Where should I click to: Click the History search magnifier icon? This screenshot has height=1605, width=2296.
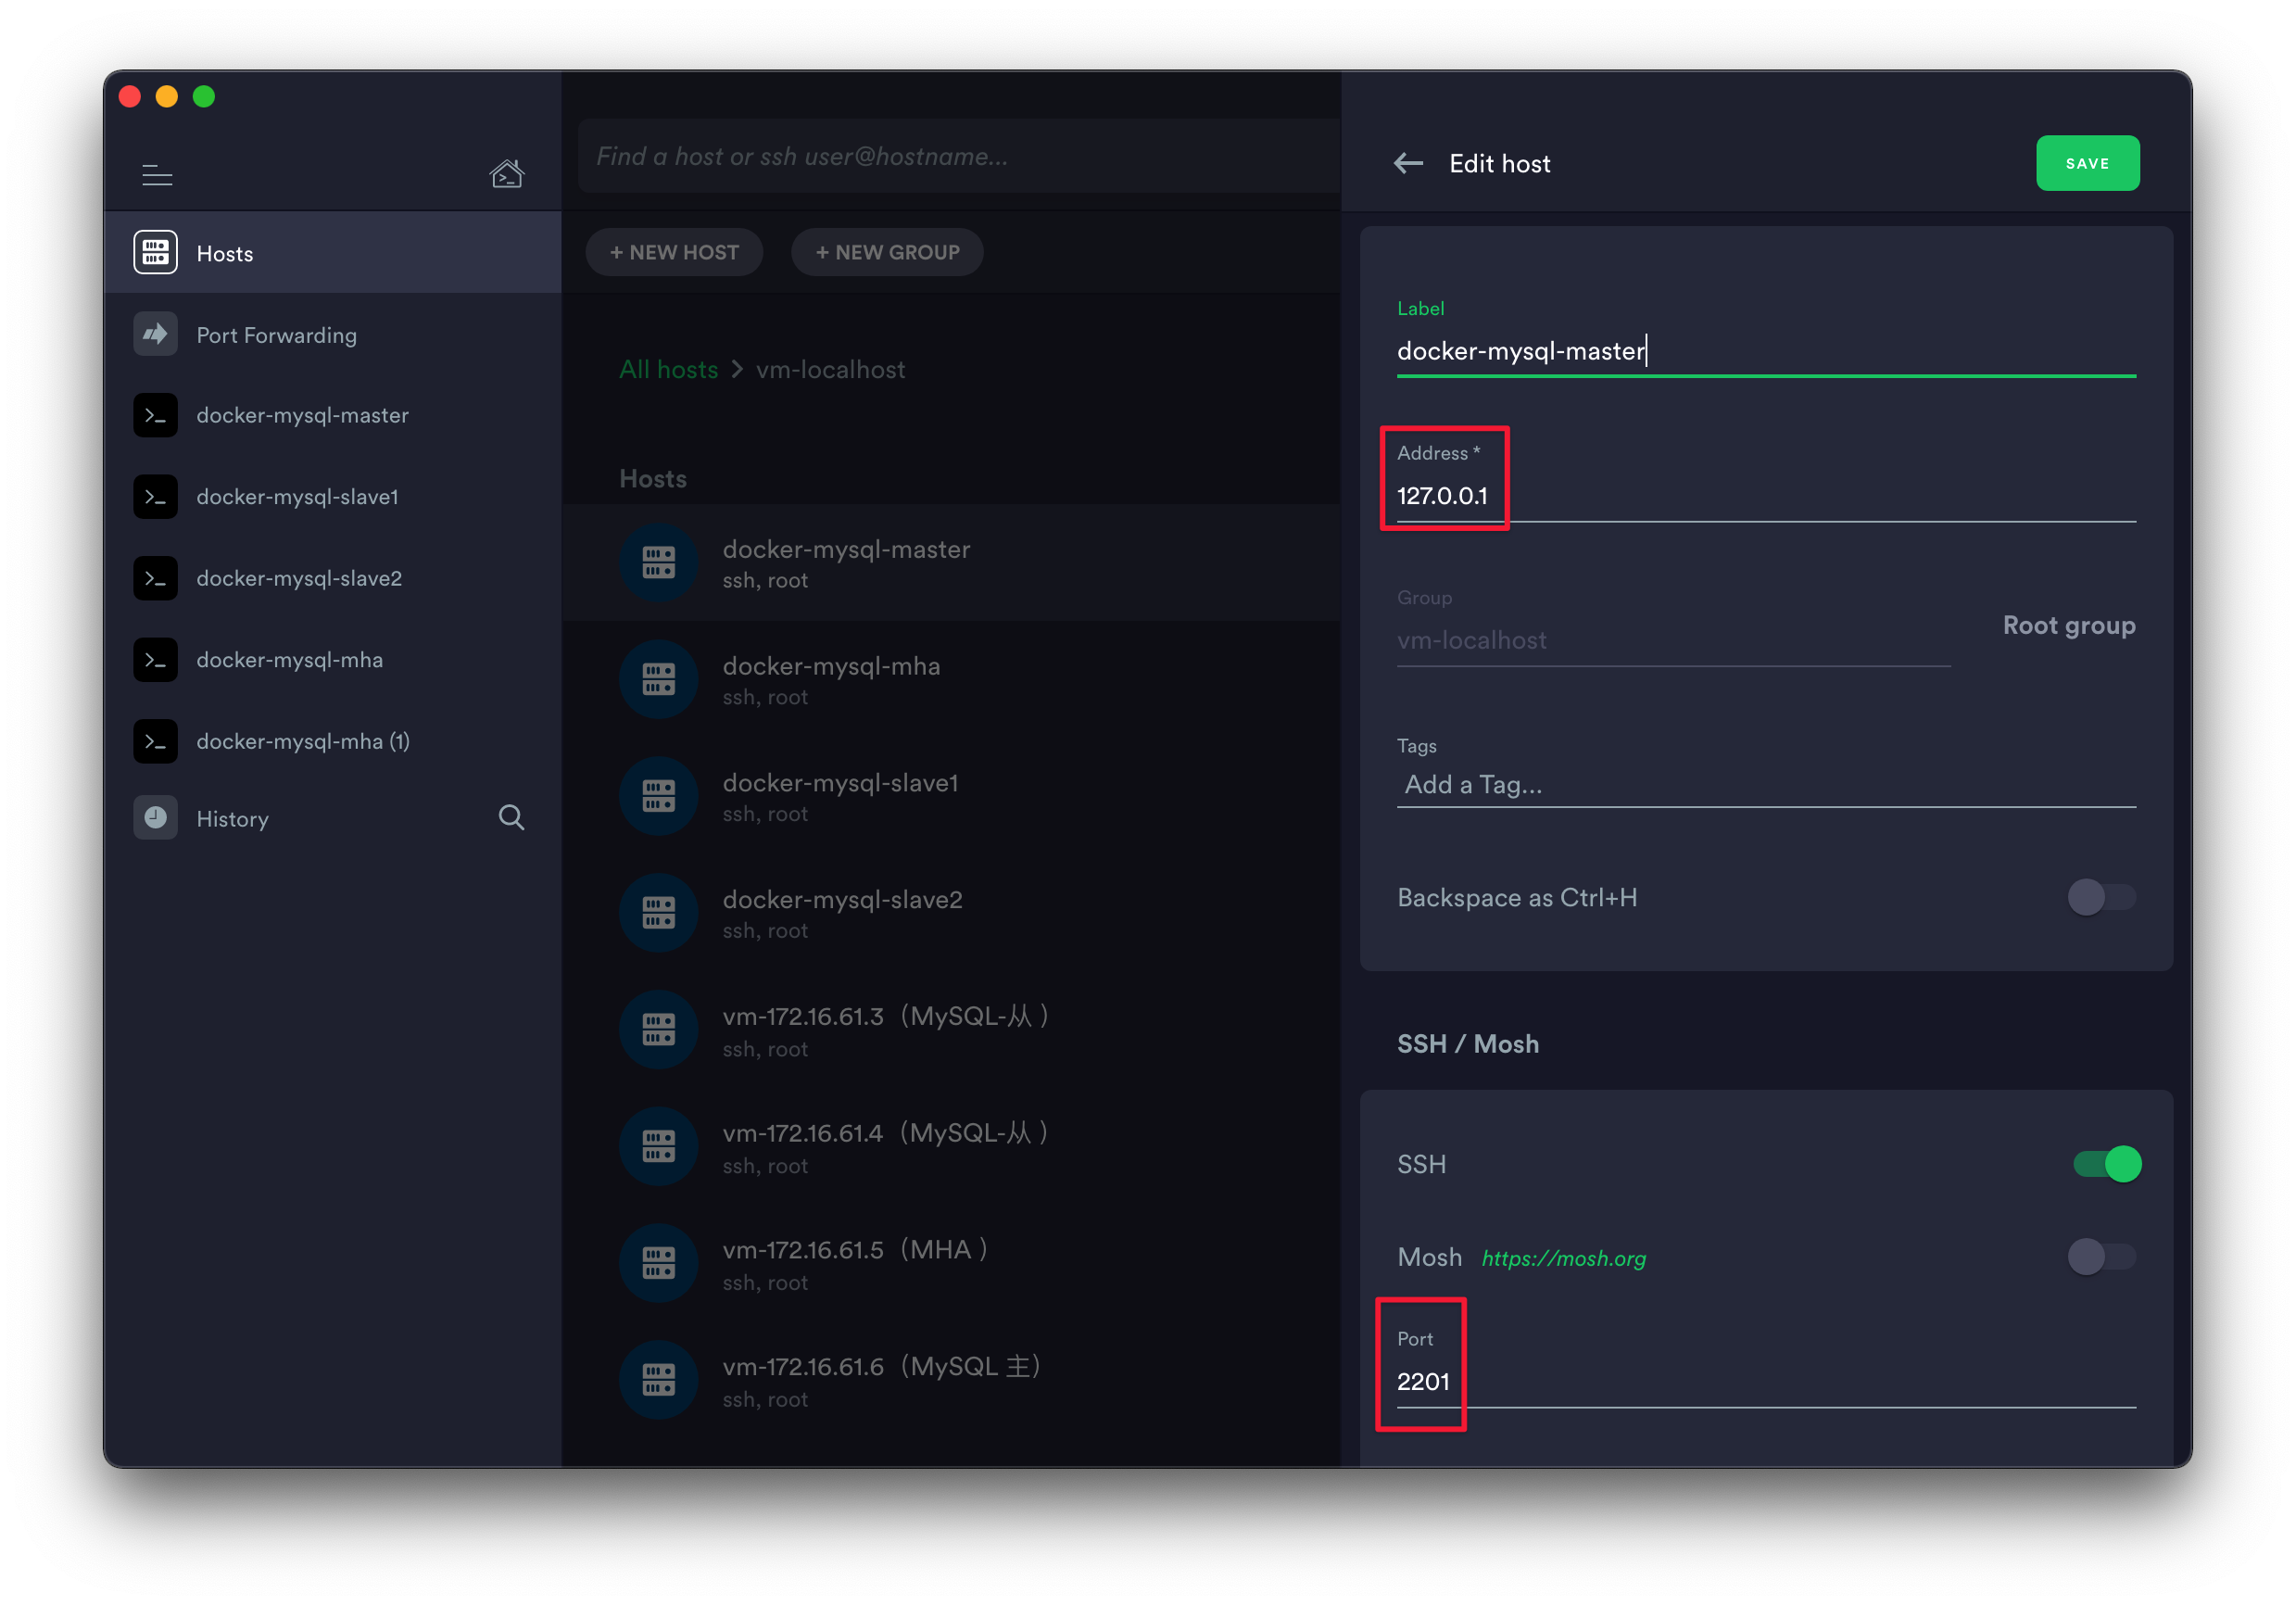click(511, 818)
